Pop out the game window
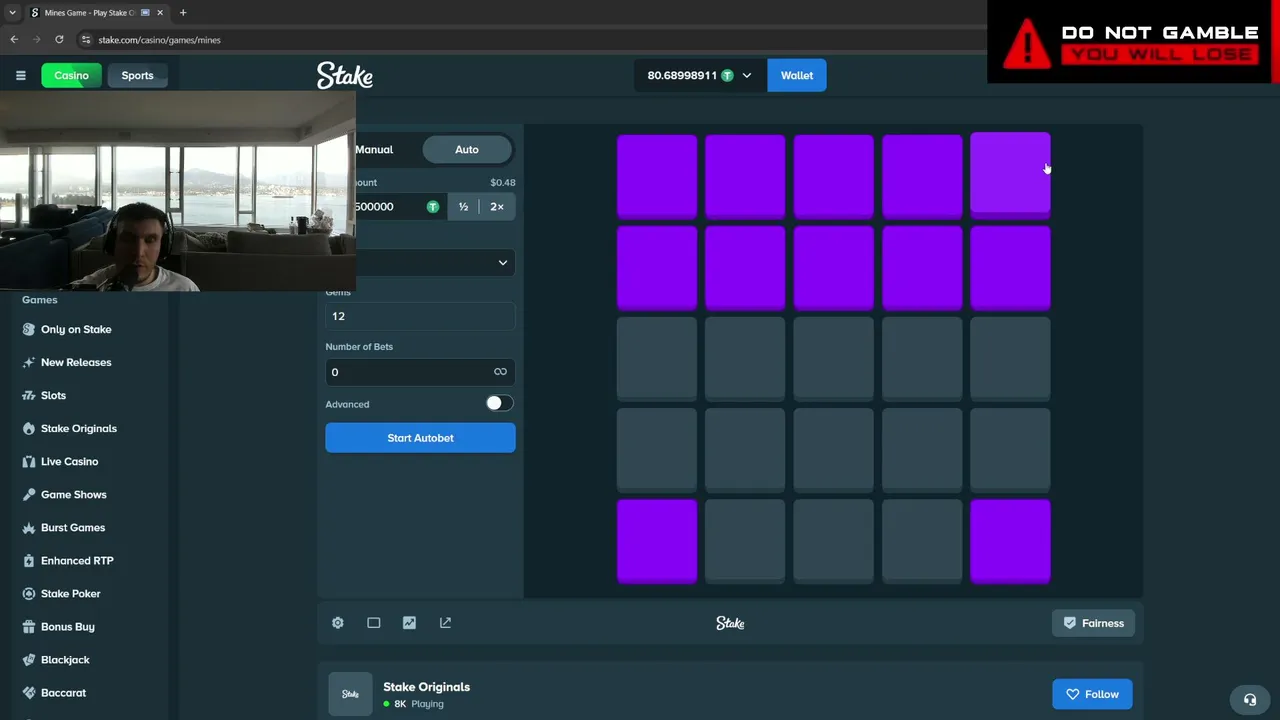This screenshot has height=720, width=1280. pyautogui.click(x=445, y=623)
